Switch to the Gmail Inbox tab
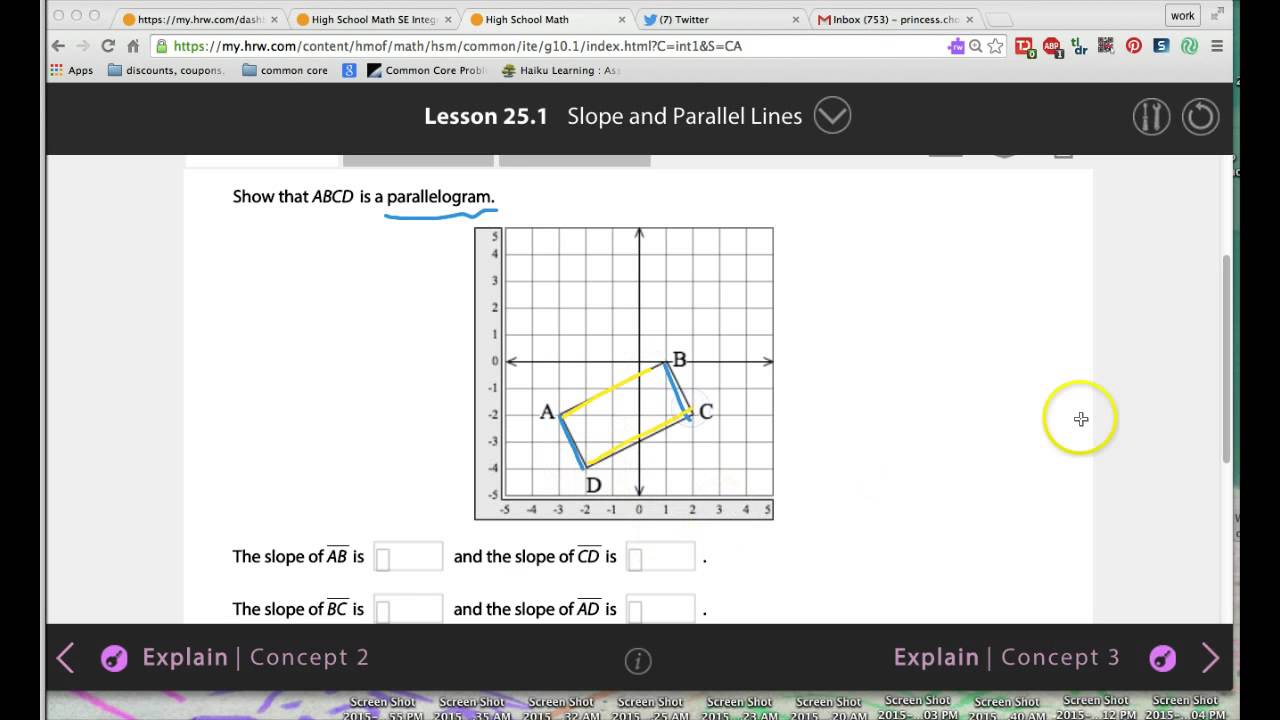 tap(893, 19)
